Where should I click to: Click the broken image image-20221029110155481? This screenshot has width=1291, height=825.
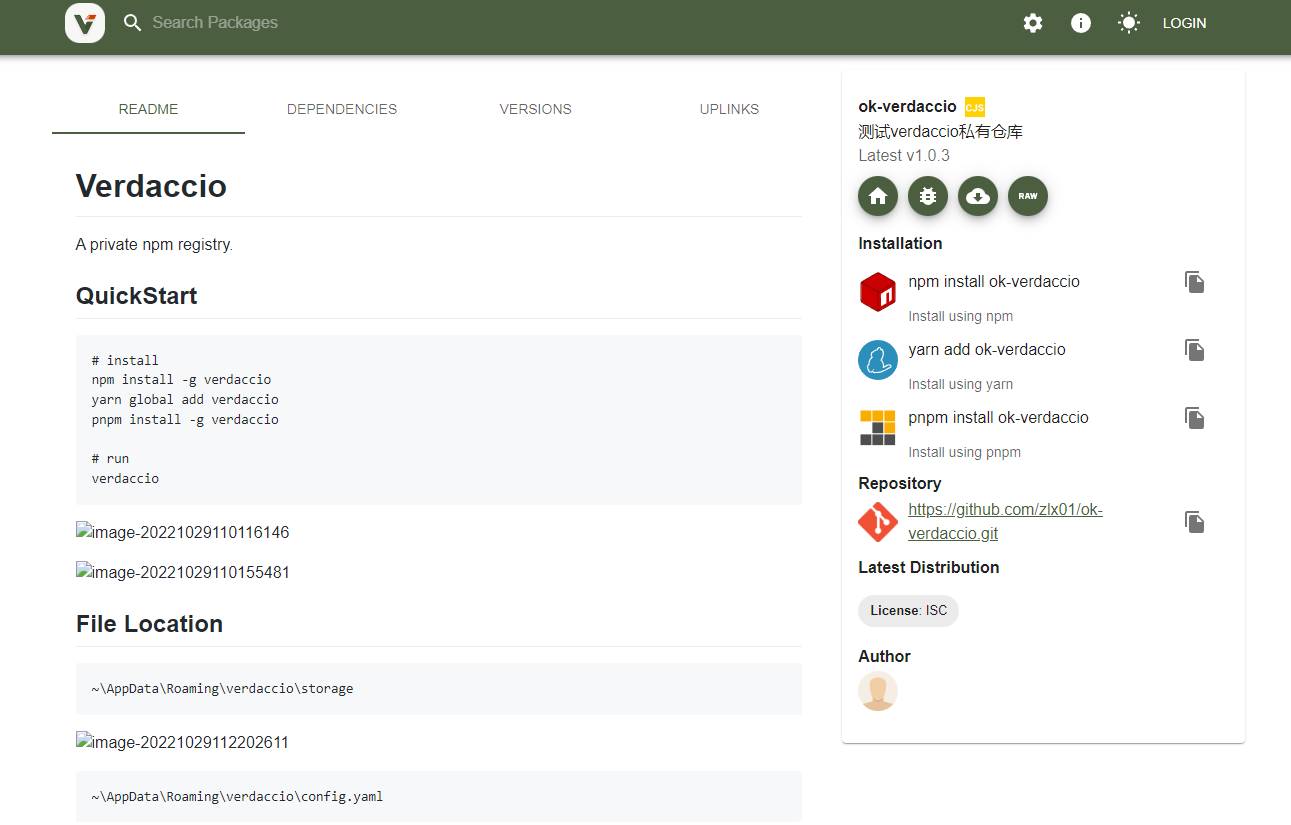tap(183, 573)
